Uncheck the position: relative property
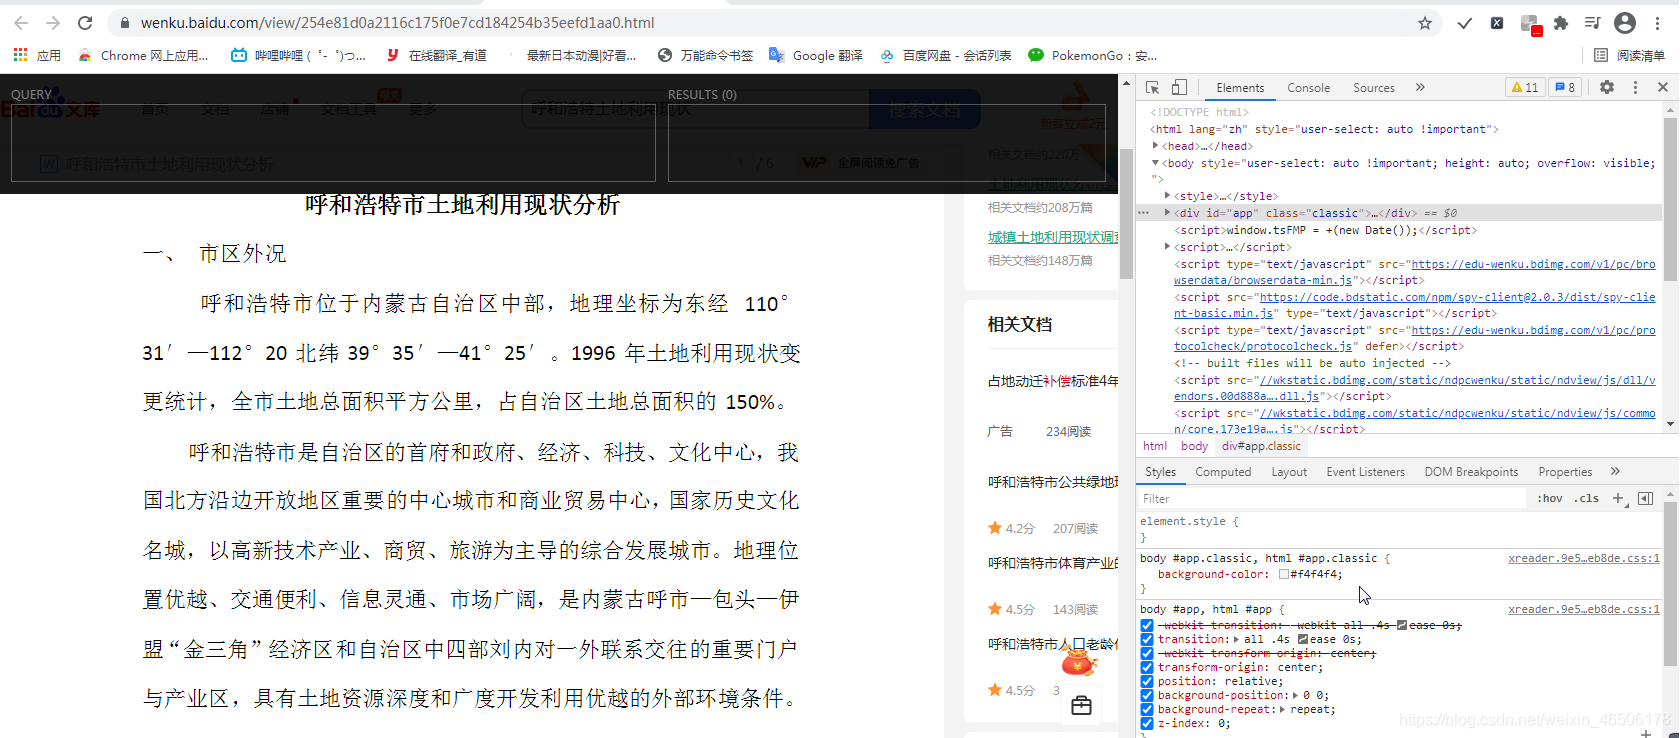The width and height of the screenshot is (1680, 738). click(x=1147, y=681)
